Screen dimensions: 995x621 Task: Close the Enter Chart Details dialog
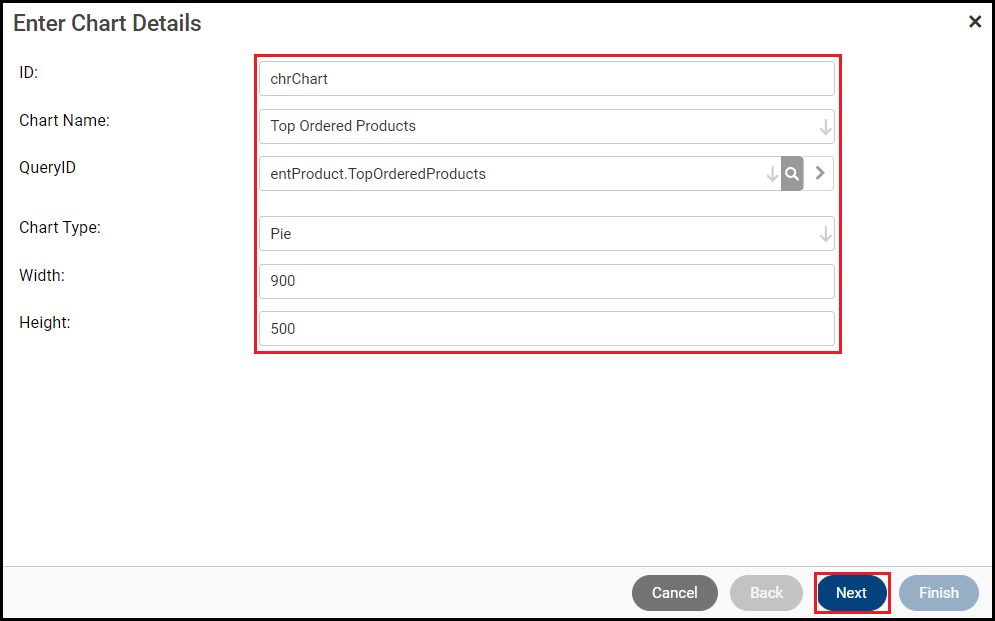[975, 22]
